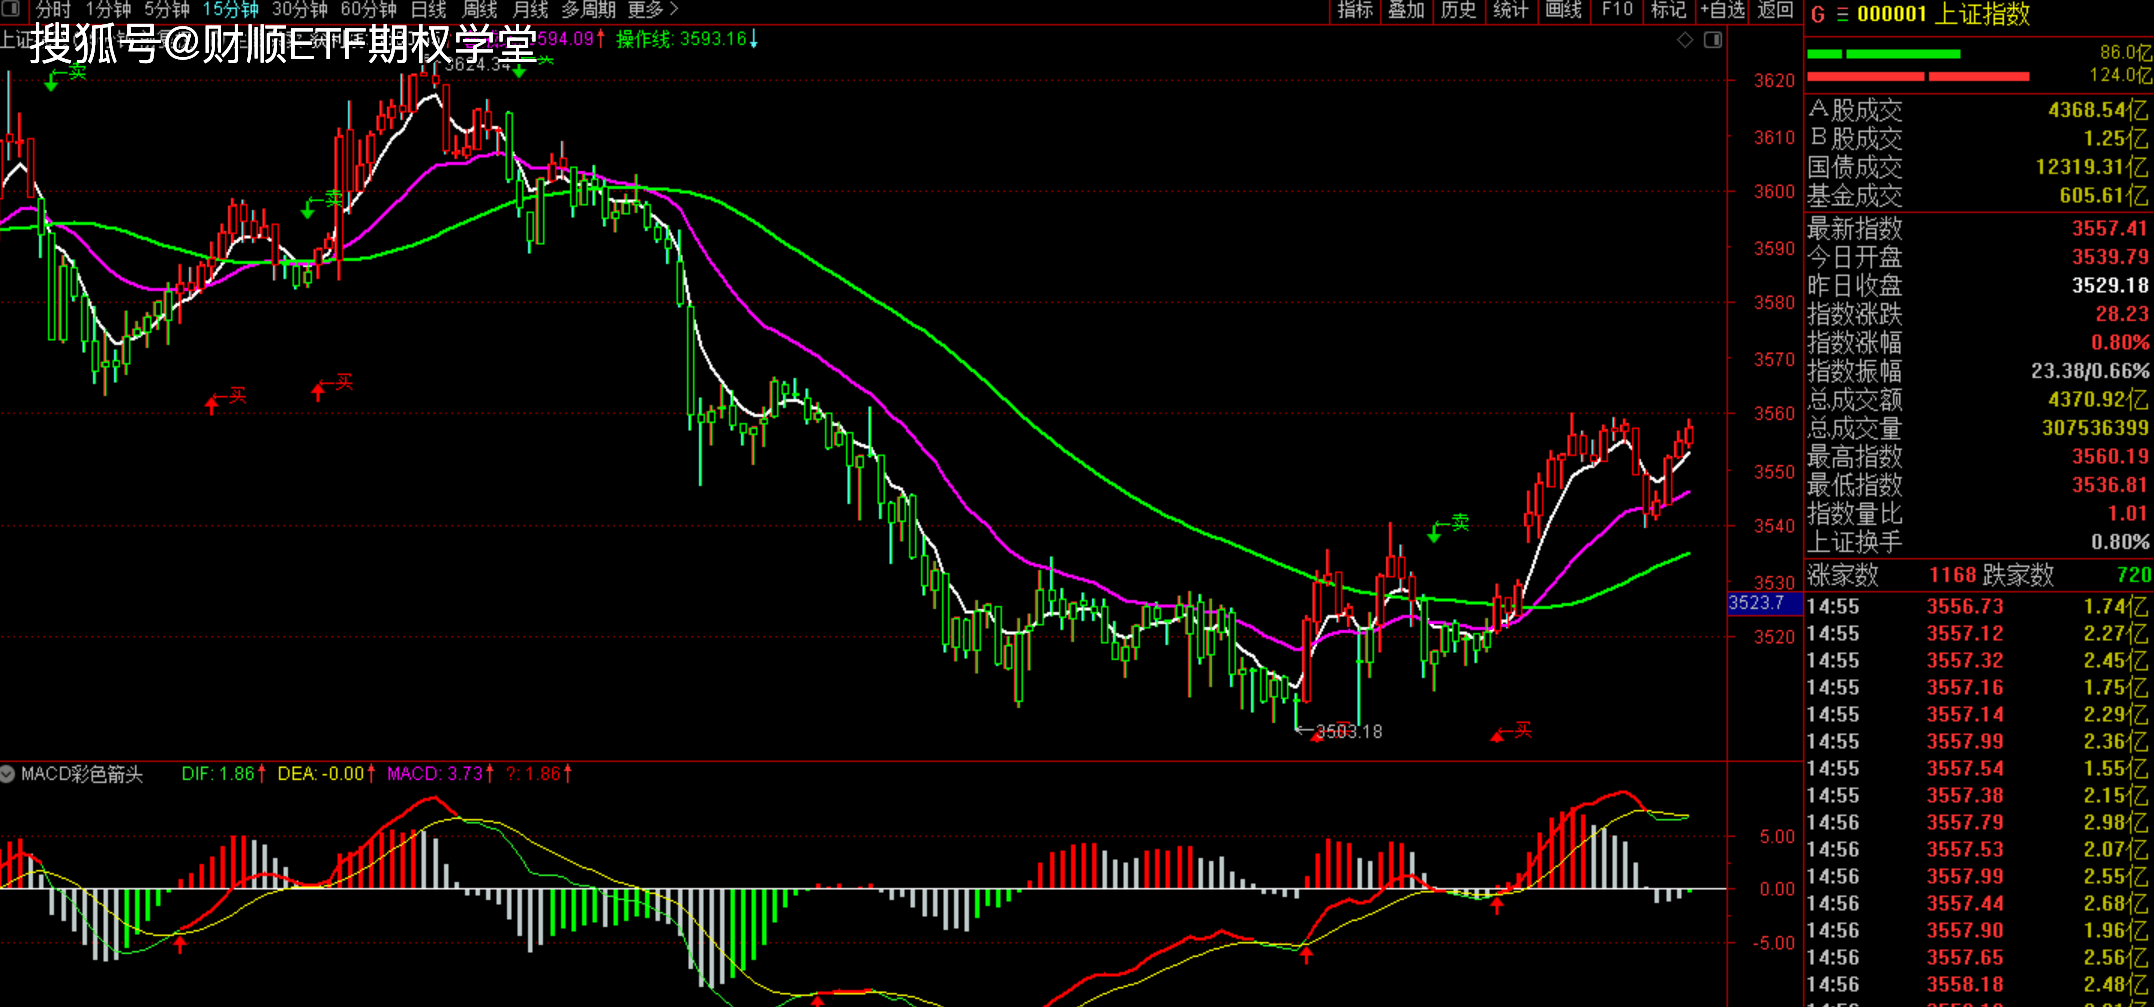Add to watchlist with +自选
2154x1007 pixels.
pyautogui.click(x=1722, y=10)
